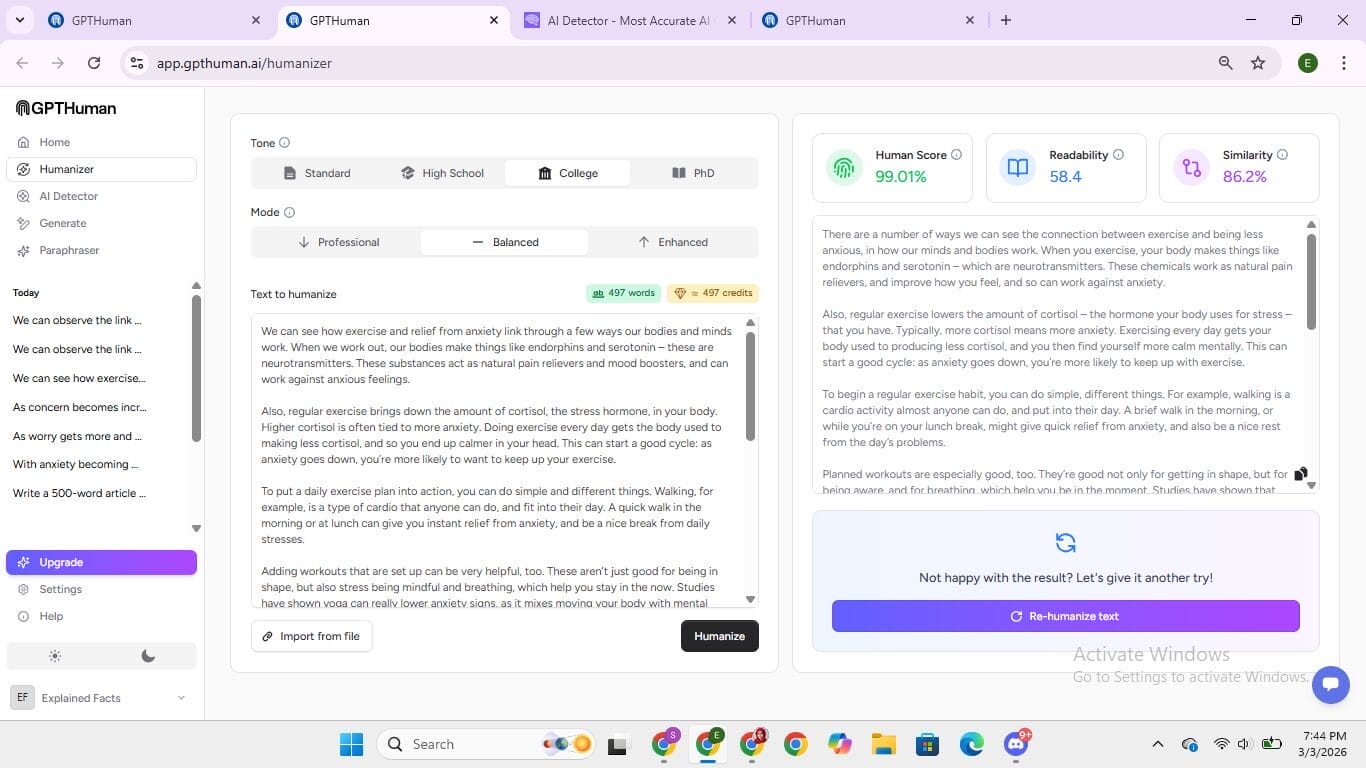
Task: Reload the page
Action: [94, 63]
